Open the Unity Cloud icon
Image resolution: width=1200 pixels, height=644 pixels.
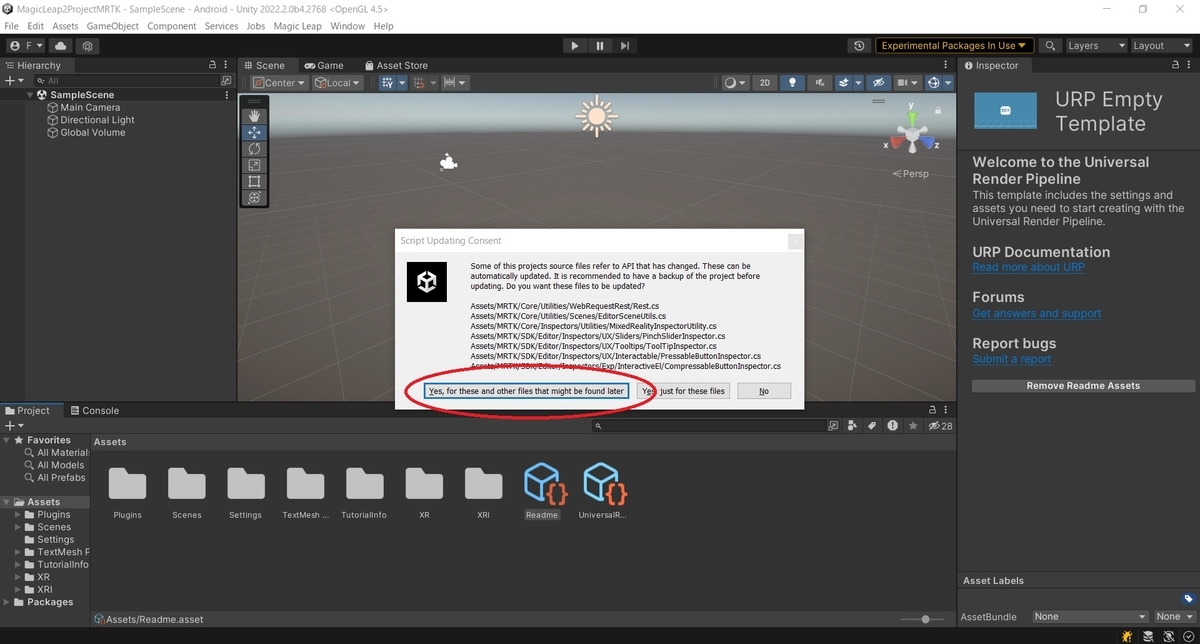coord(62,46)
